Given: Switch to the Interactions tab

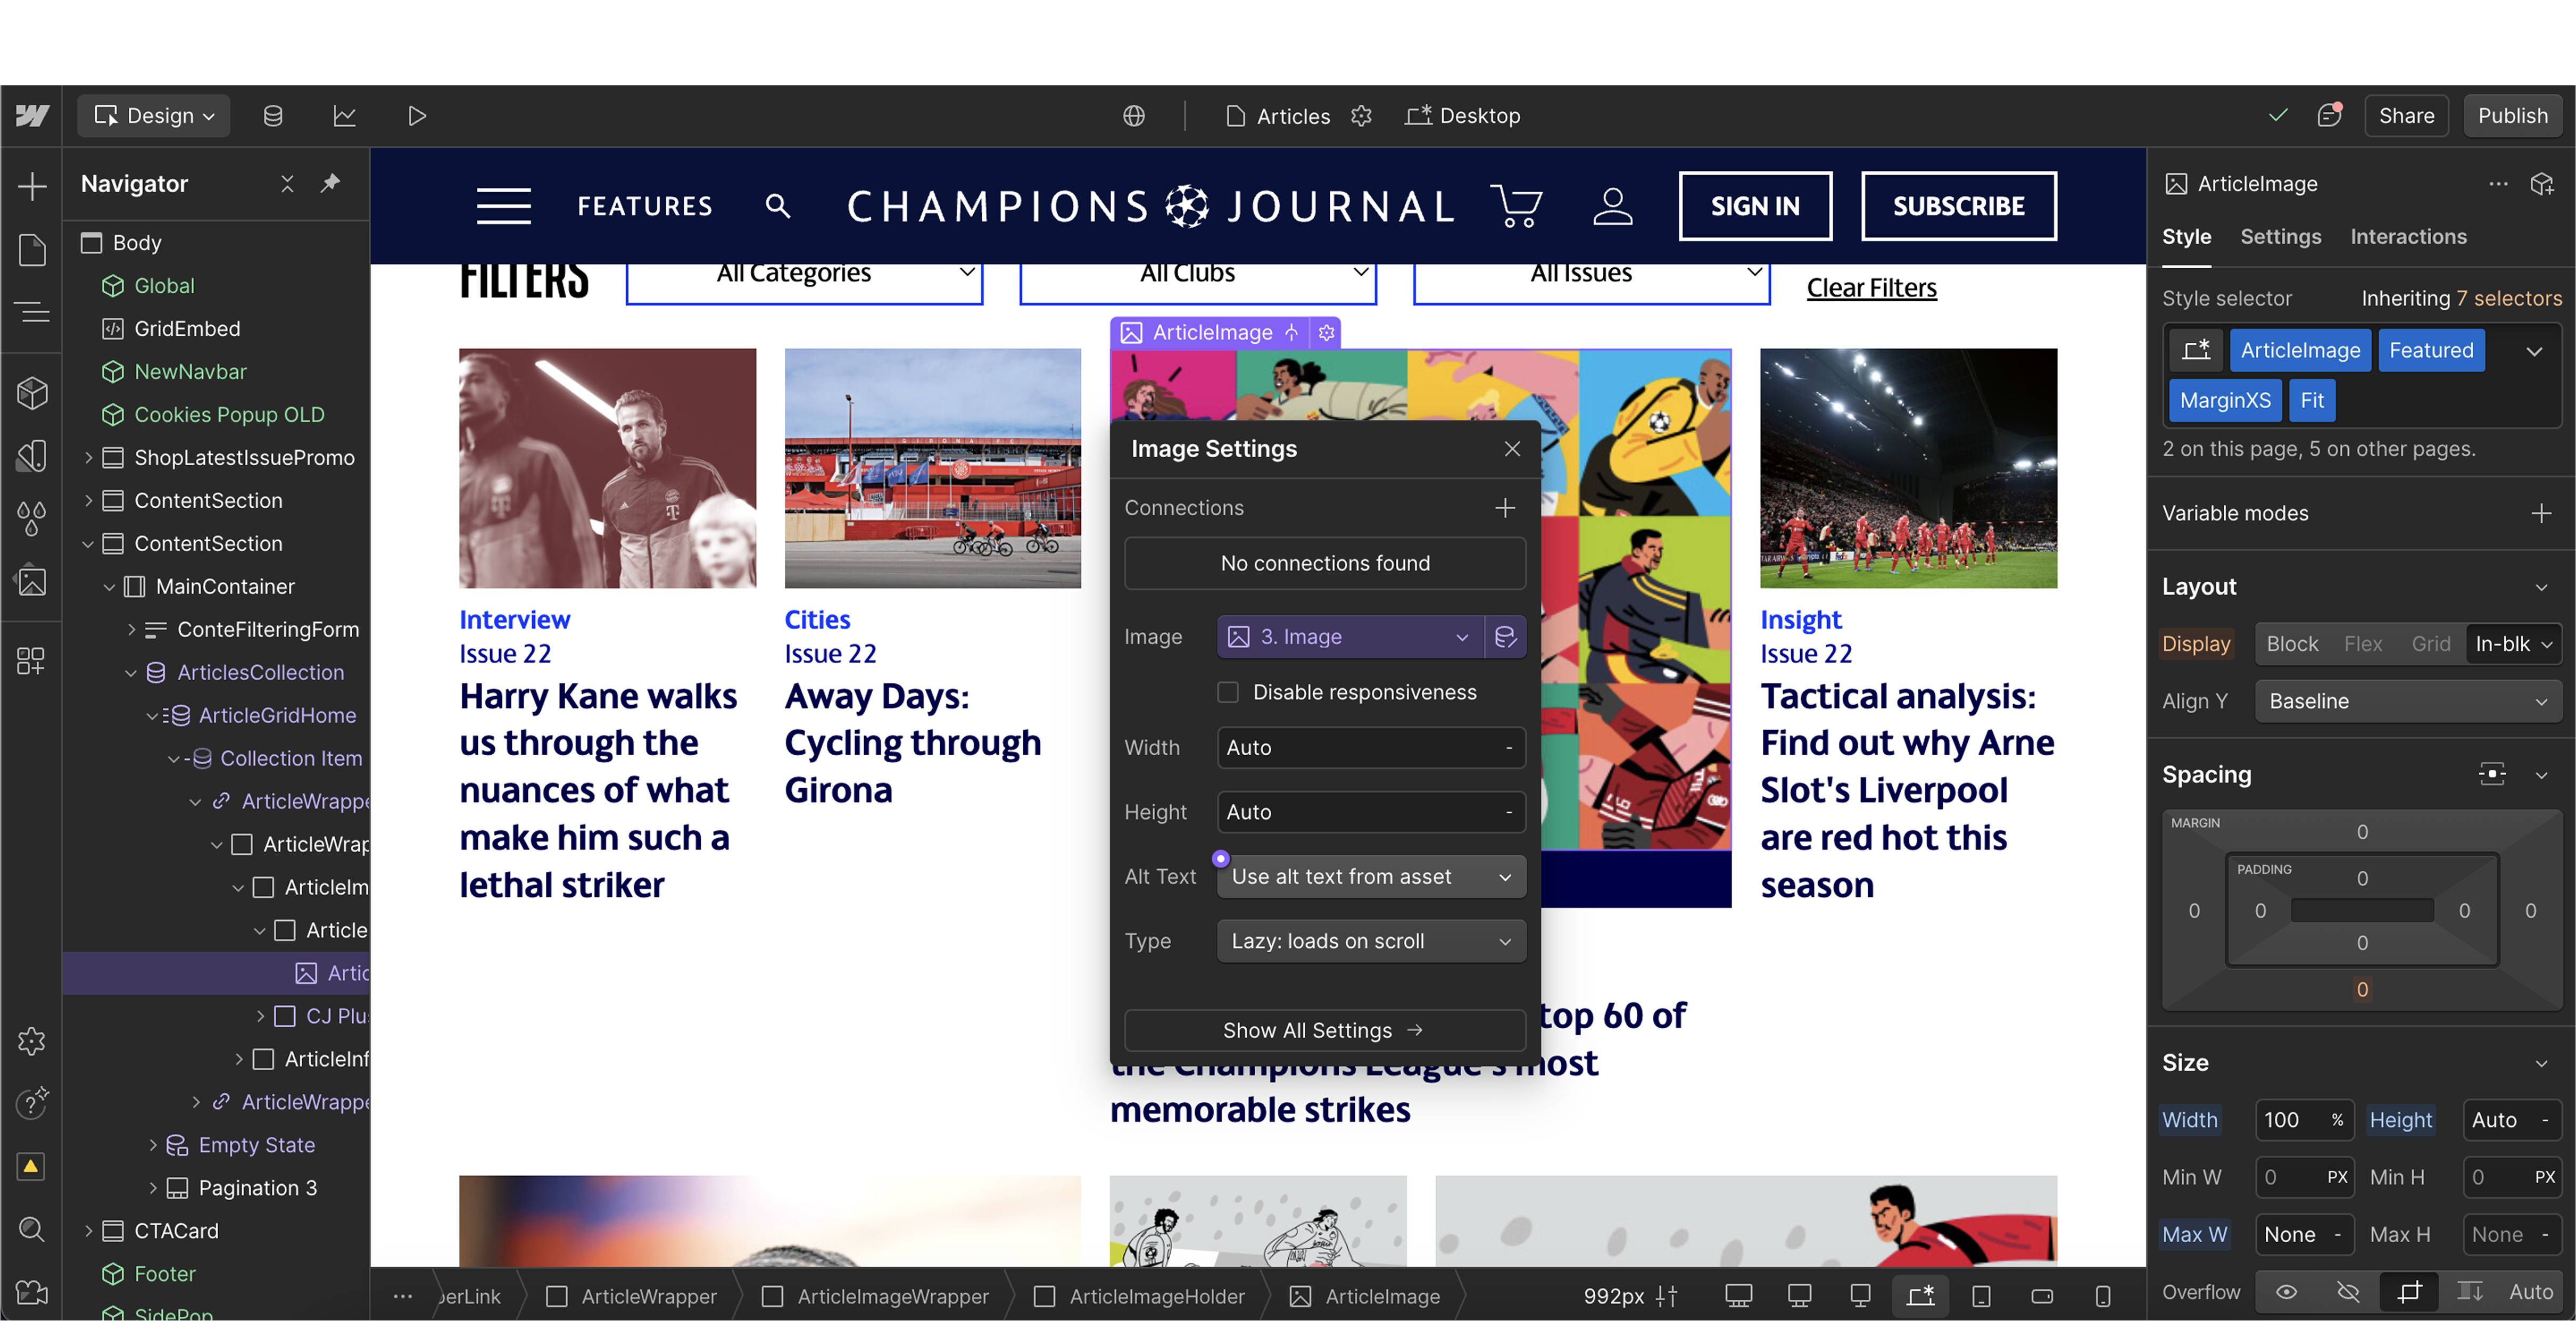Looking at the screenshot, I should (2408, 237).
